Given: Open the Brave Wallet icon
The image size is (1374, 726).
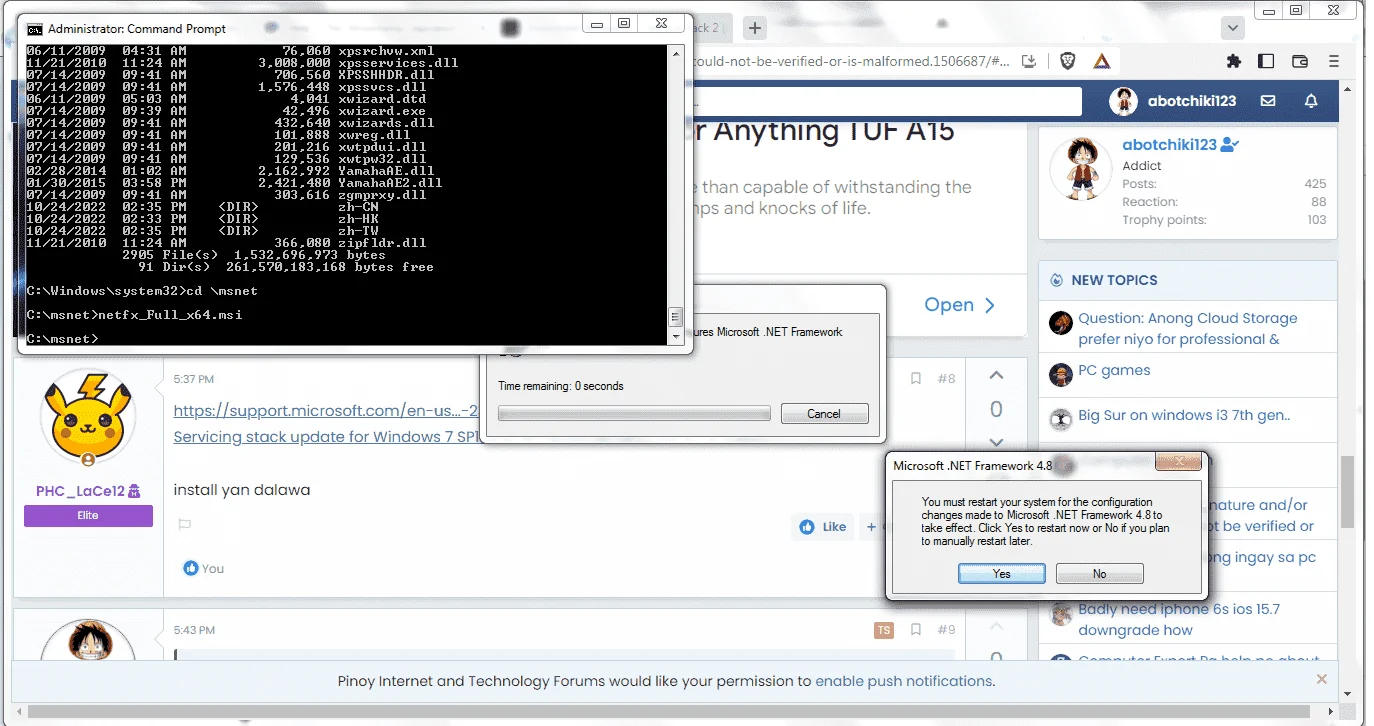Looking at the screenshot, I should [x=1300, y=61].
